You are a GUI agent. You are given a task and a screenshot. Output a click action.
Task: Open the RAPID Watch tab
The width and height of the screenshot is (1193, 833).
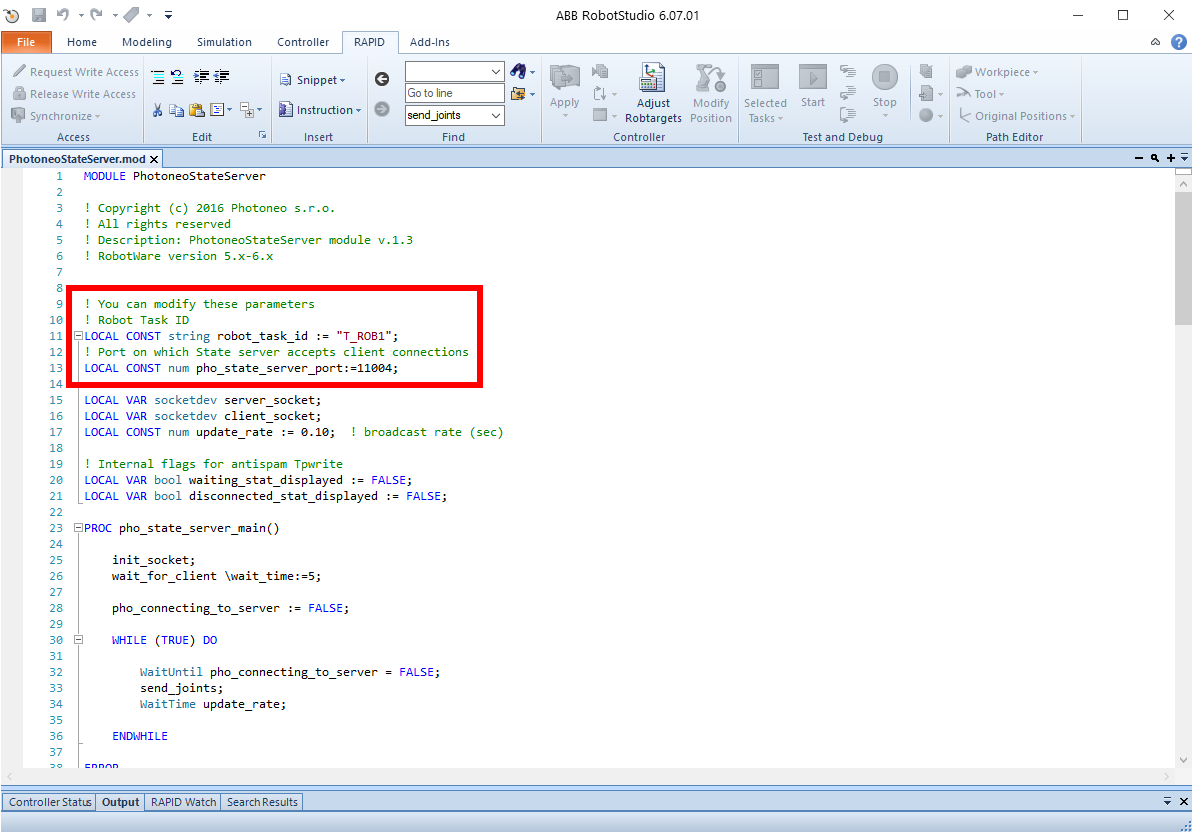(183, 802)
